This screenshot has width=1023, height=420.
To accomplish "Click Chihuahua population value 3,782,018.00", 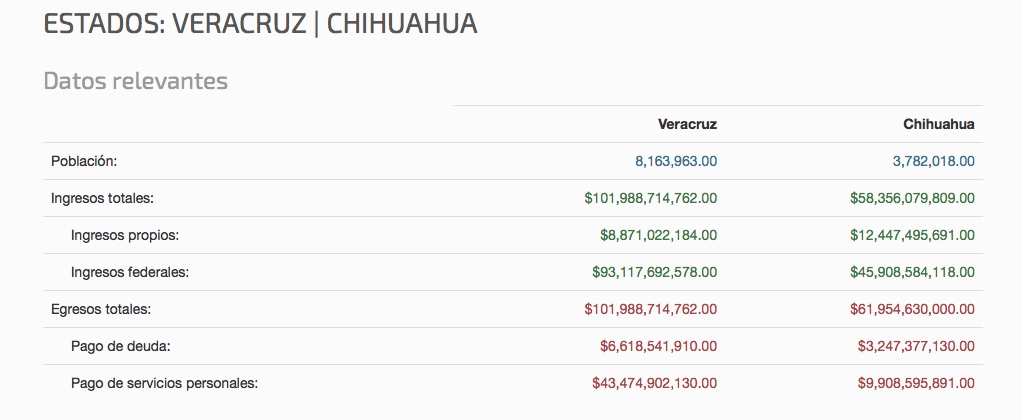I will pos(934,161).
